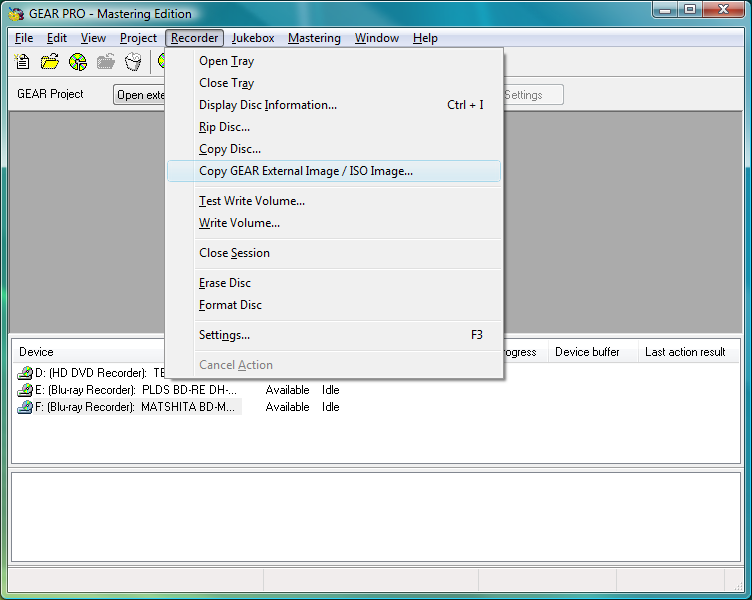
Task: Click the New project toolbar icon
Action: coord(23,62)
